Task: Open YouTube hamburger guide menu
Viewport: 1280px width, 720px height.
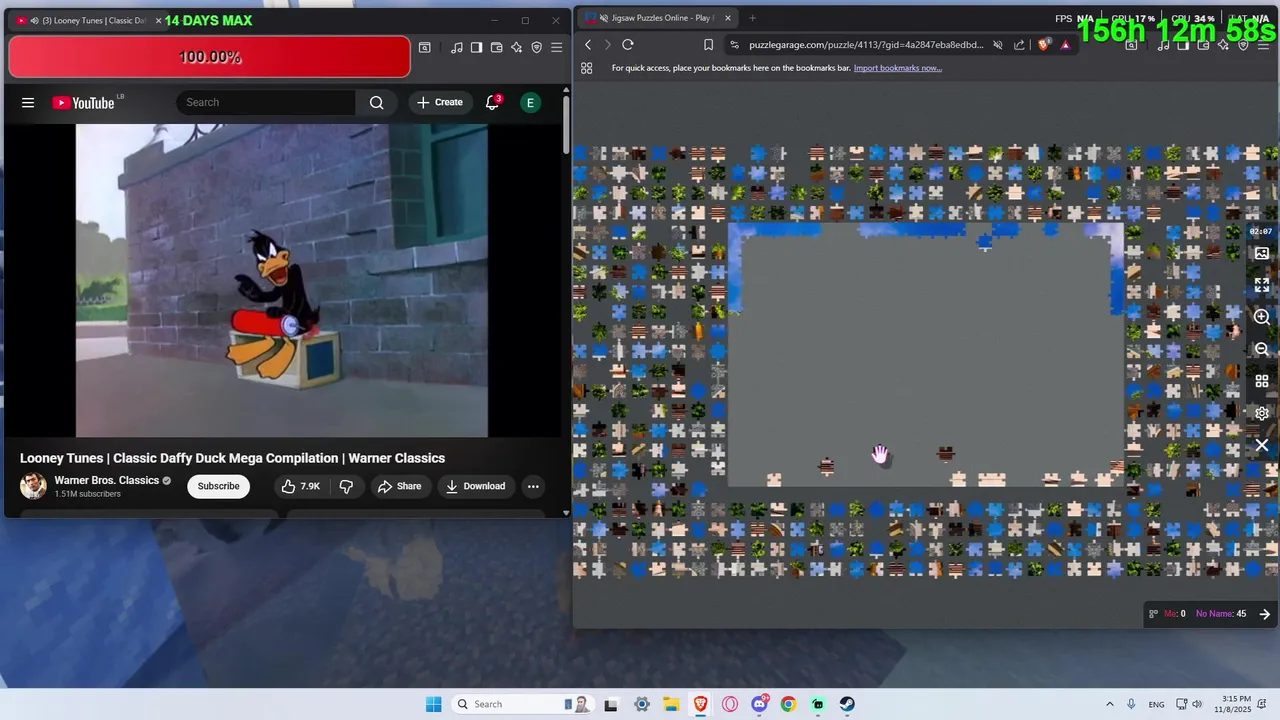Action: 28,102
